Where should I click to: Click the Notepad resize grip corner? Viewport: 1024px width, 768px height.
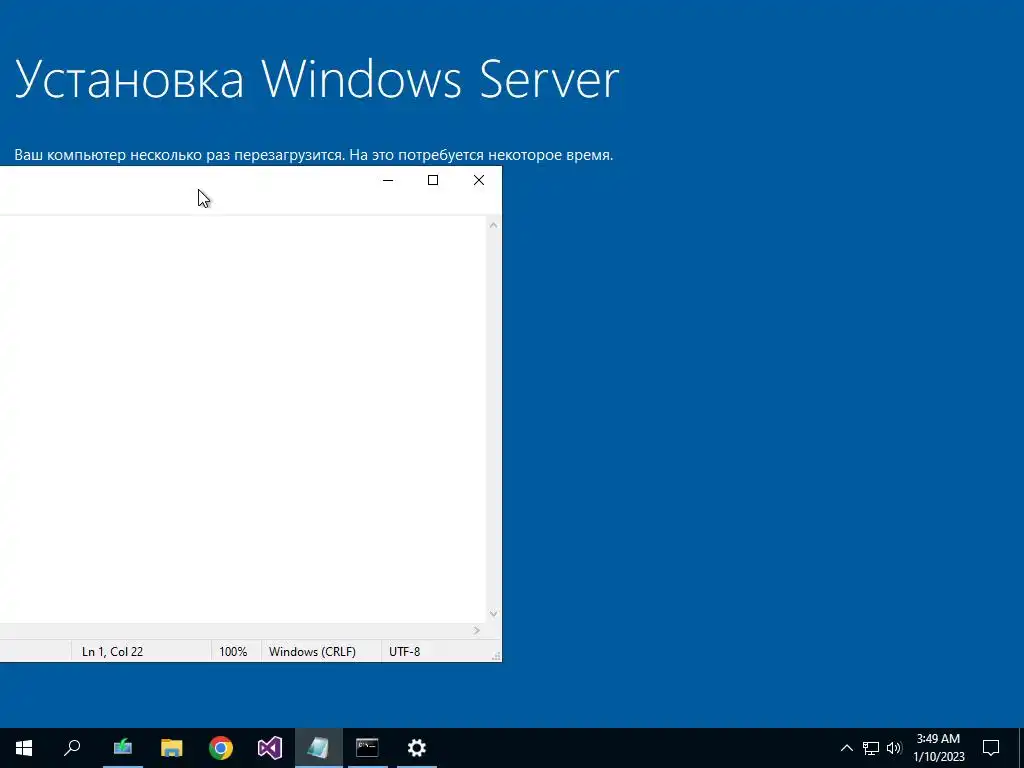pos(496,656)
